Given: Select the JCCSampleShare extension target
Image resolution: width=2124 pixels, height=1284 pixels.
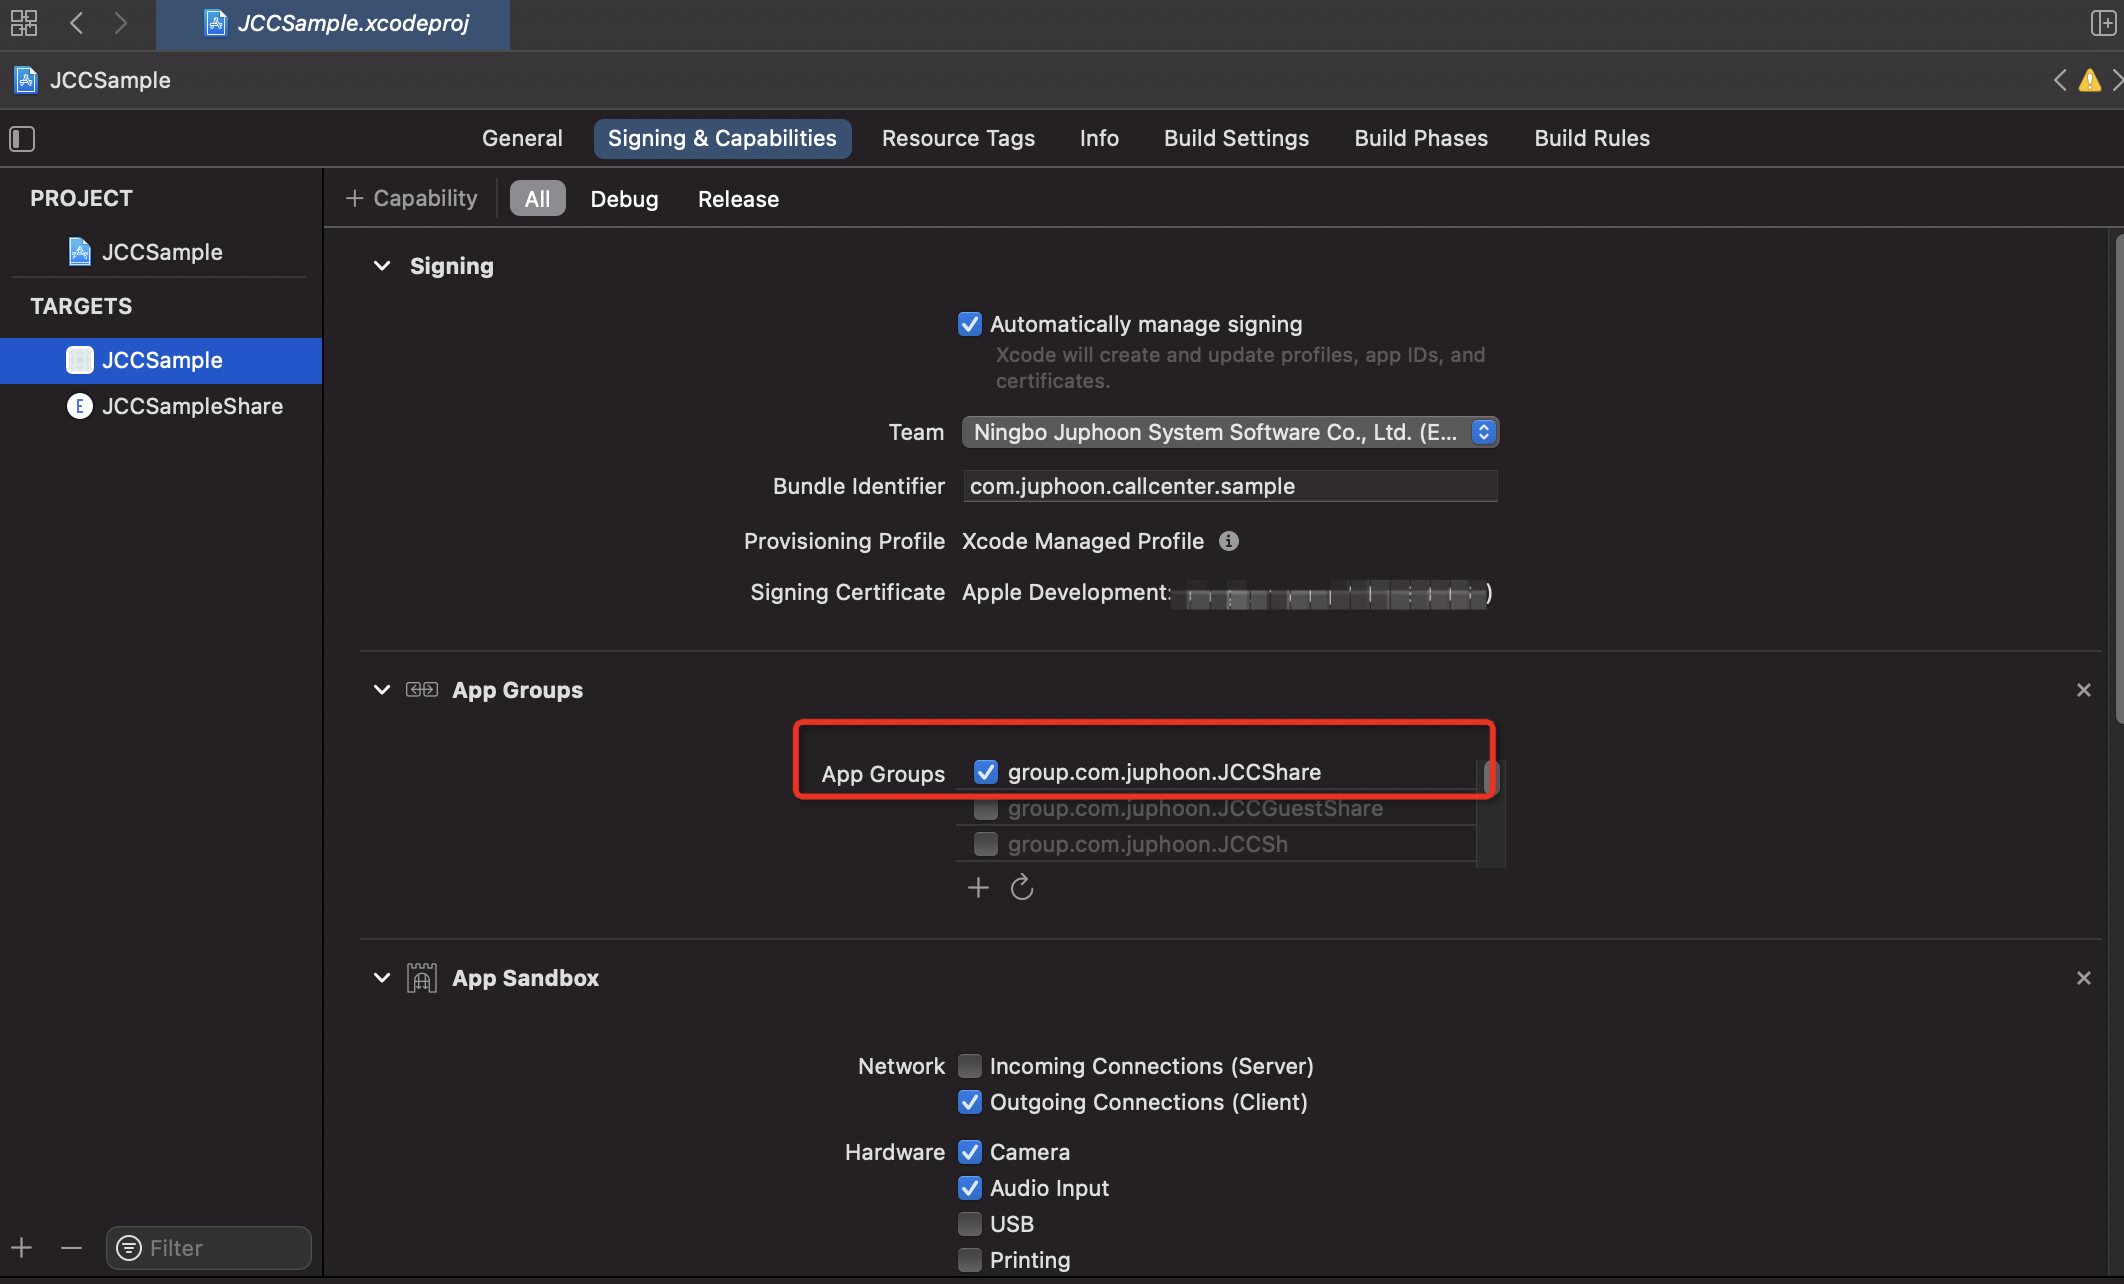Looking at the screenshot, I should click(160, 406).
